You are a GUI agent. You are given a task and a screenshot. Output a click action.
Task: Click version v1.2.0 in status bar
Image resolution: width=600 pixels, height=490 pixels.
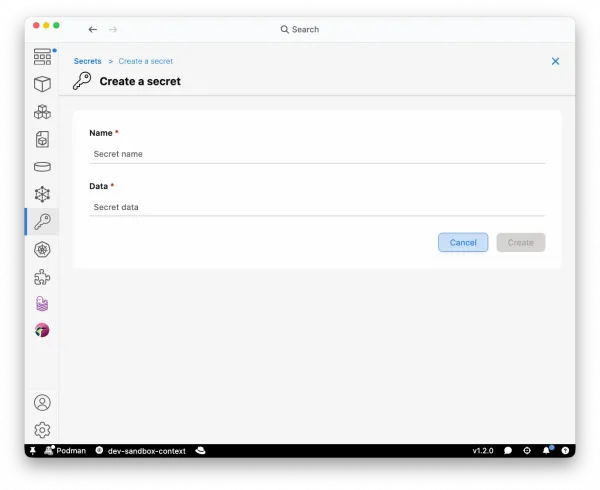(483, 451)
